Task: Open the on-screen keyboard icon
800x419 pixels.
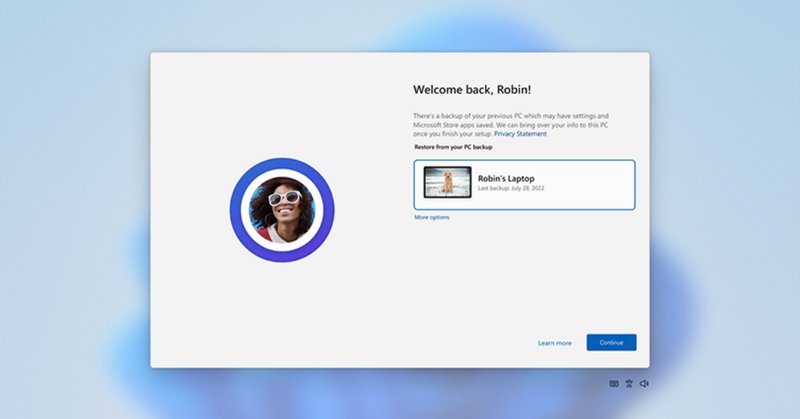Action: [x=614, y=384]
